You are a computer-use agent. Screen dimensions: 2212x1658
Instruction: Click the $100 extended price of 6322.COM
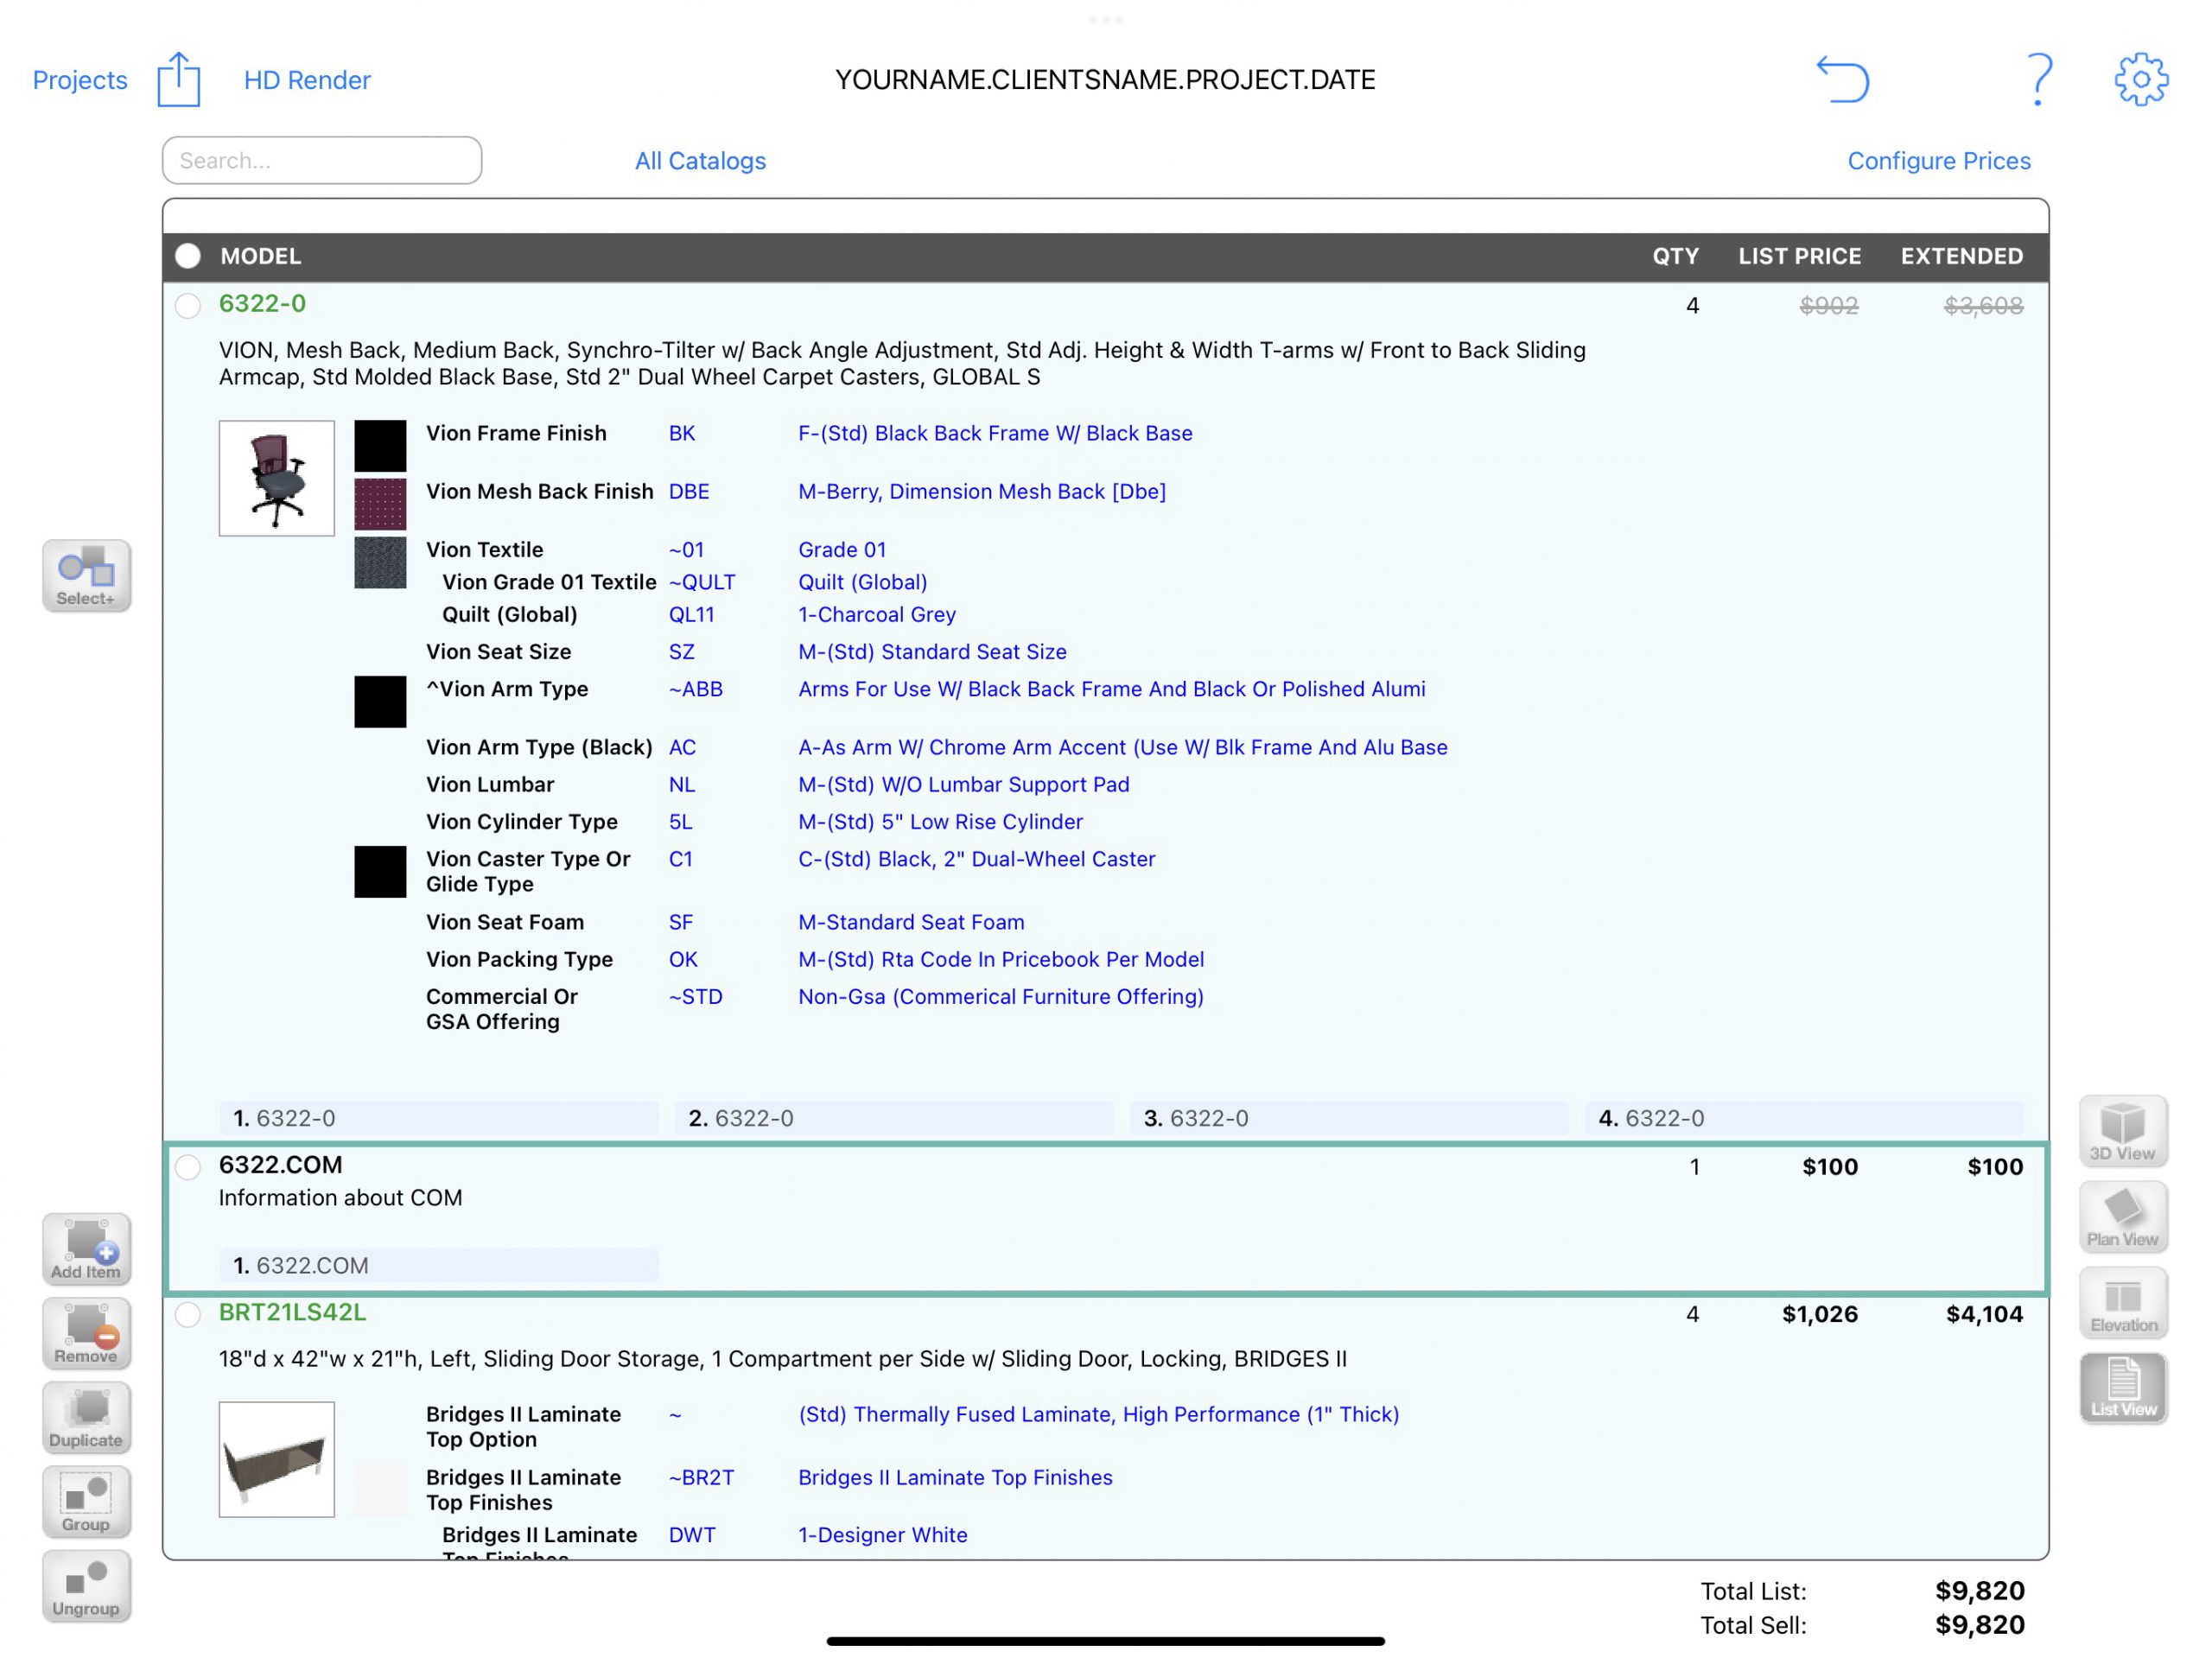[1995, 1167]
